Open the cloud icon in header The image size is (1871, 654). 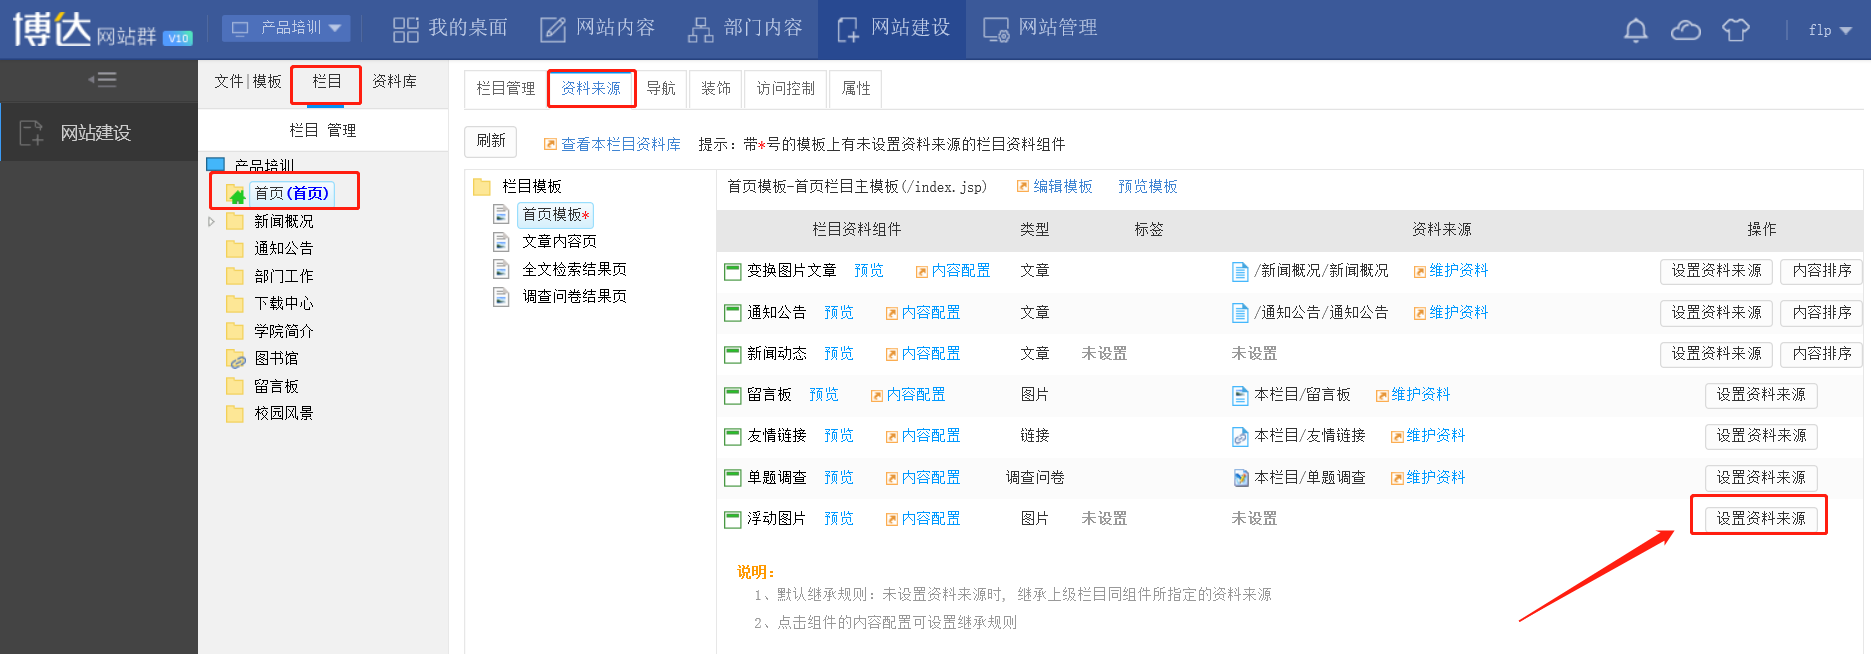[x=1685, y=30]
